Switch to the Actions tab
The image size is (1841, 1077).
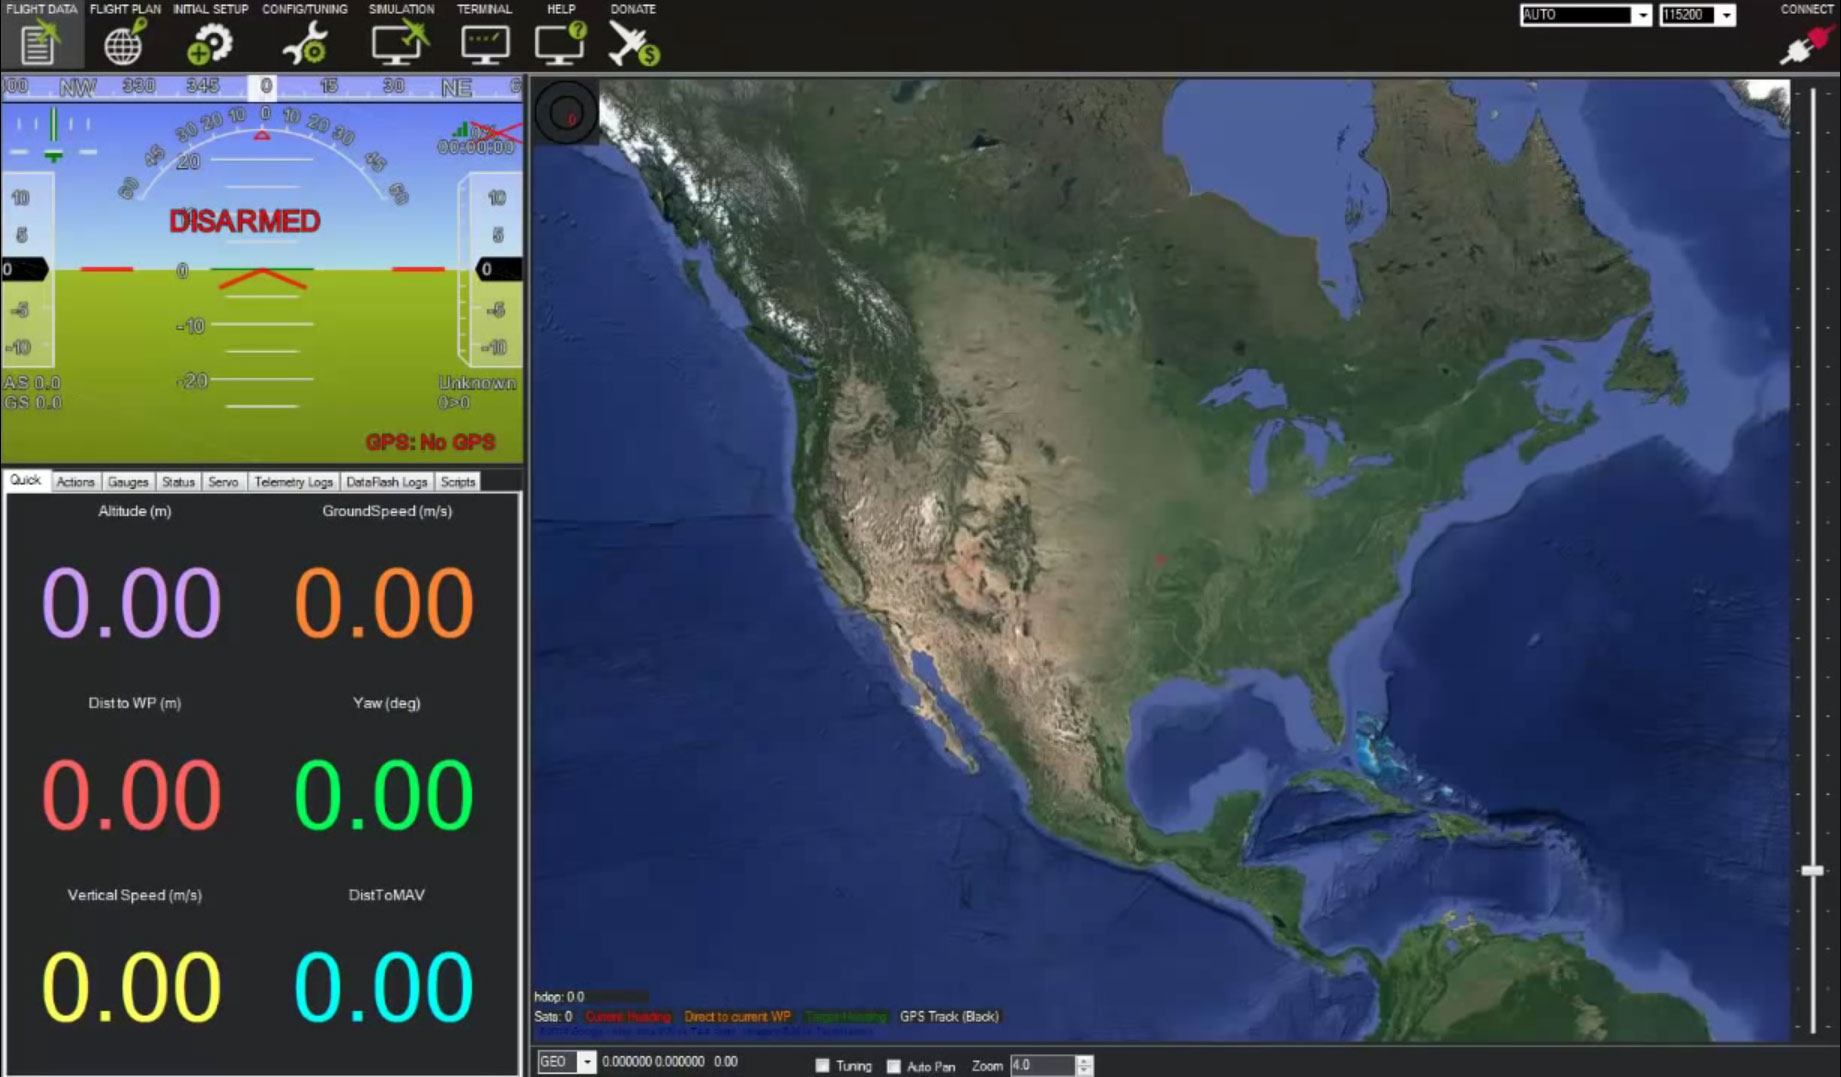pyautogui.click(x=75, y=482)
